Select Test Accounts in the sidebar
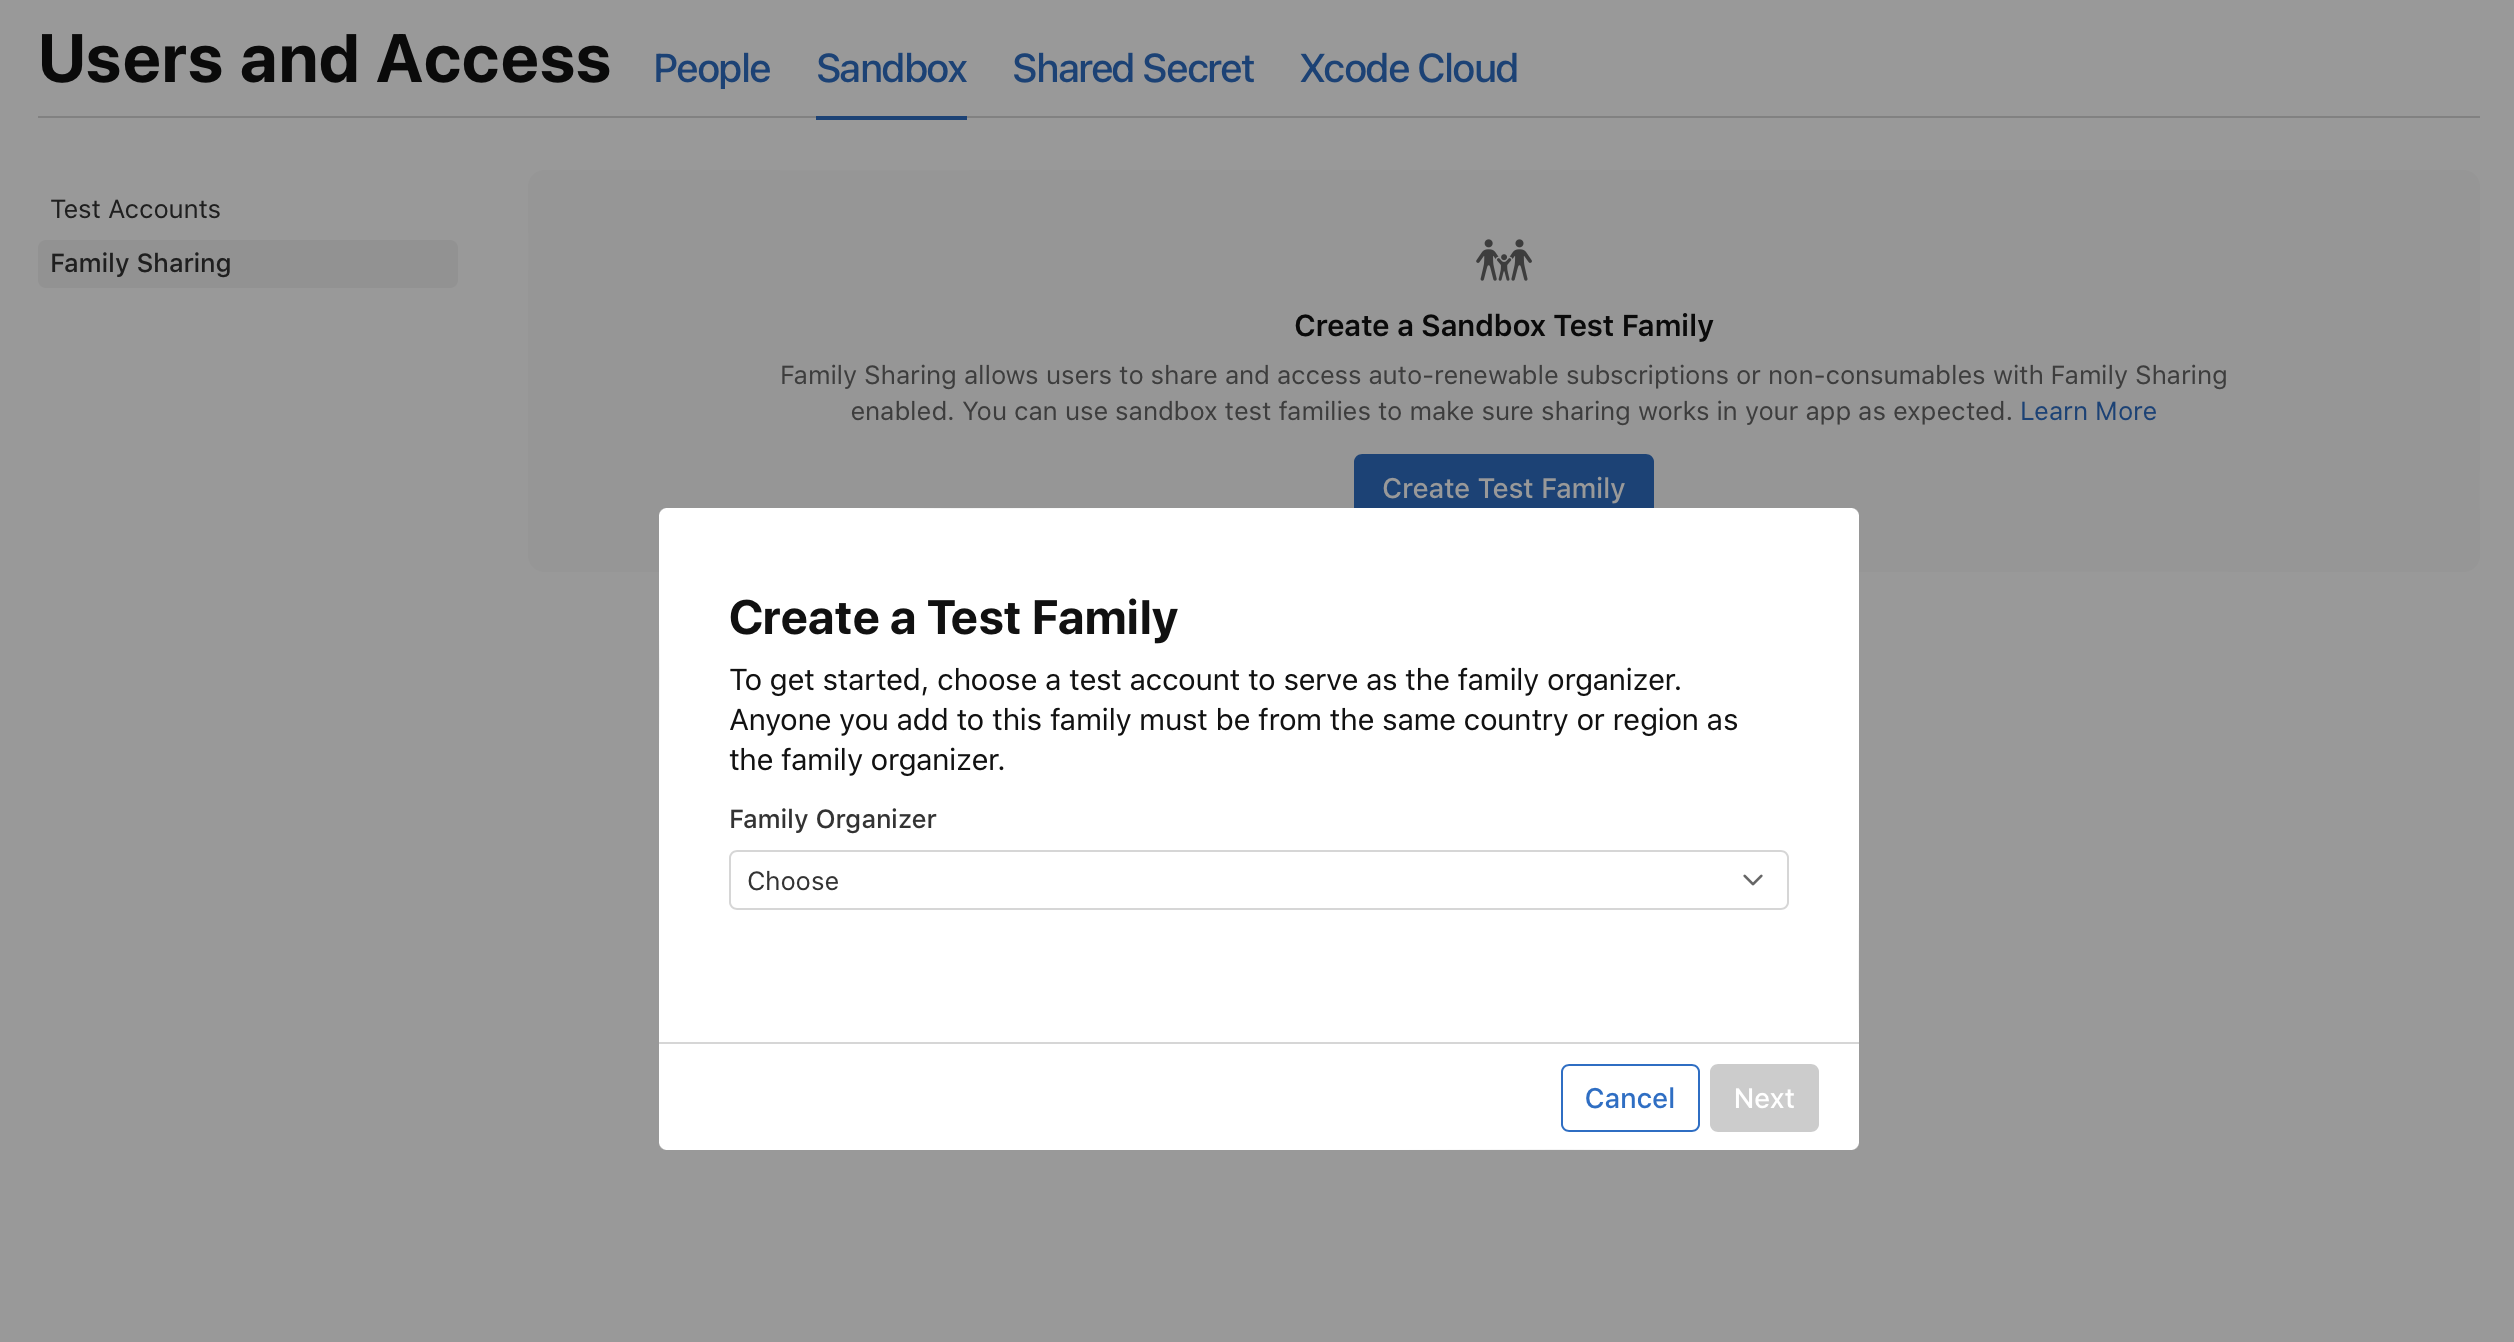2514x1342 pixels. point(135,208)
